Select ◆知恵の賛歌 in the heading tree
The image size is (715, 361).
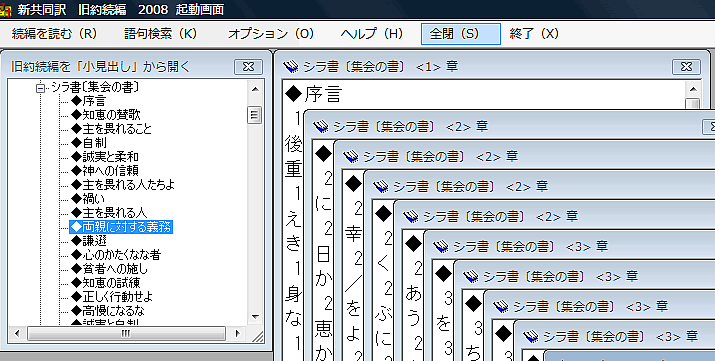(x=106, y=115)
